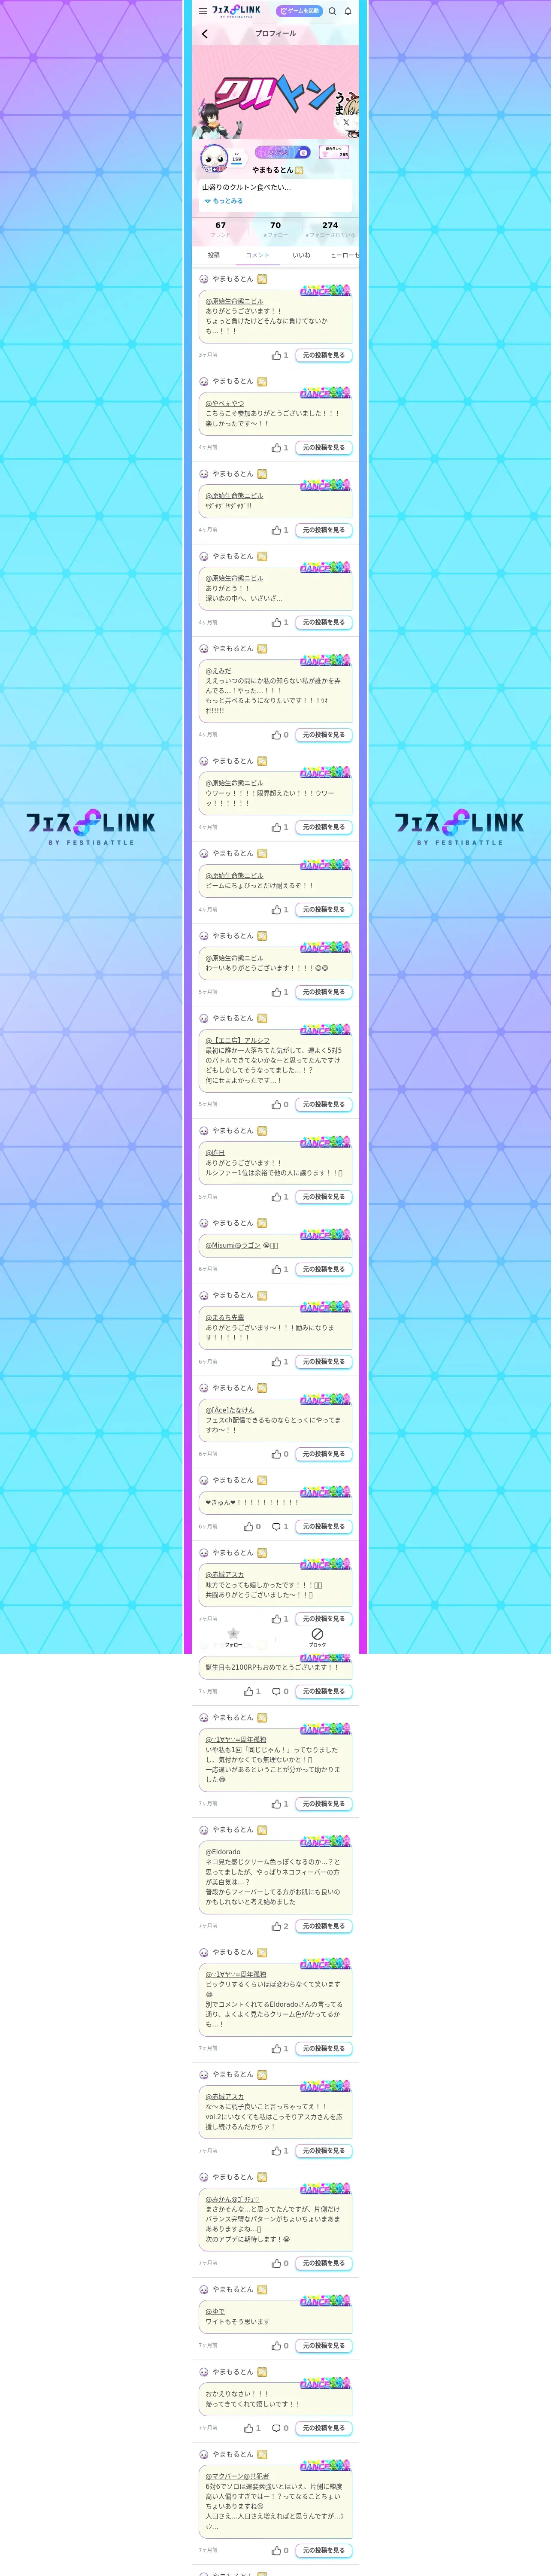The height and width of the screenshot is (2576, 551).
Task: Open the 274 フォローされている list
Action: 330,229
